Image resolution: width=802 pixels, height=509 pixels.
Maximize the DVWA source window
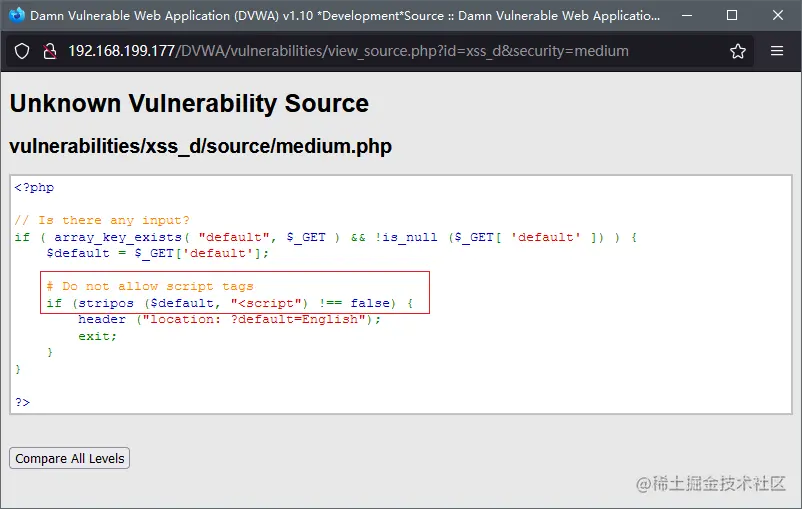[x=732, y=15]
